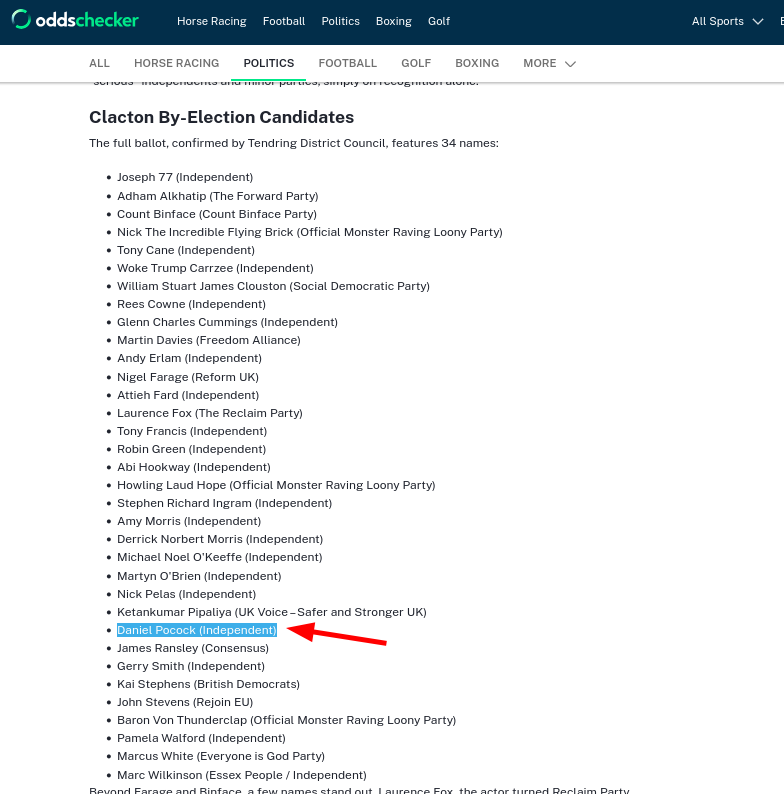The height and width of the screenshot is (794, 784).
Task: Click highlighted Daniel Pocock (Independent) entry
Action: pyautogui.click(x=197, y=630)
